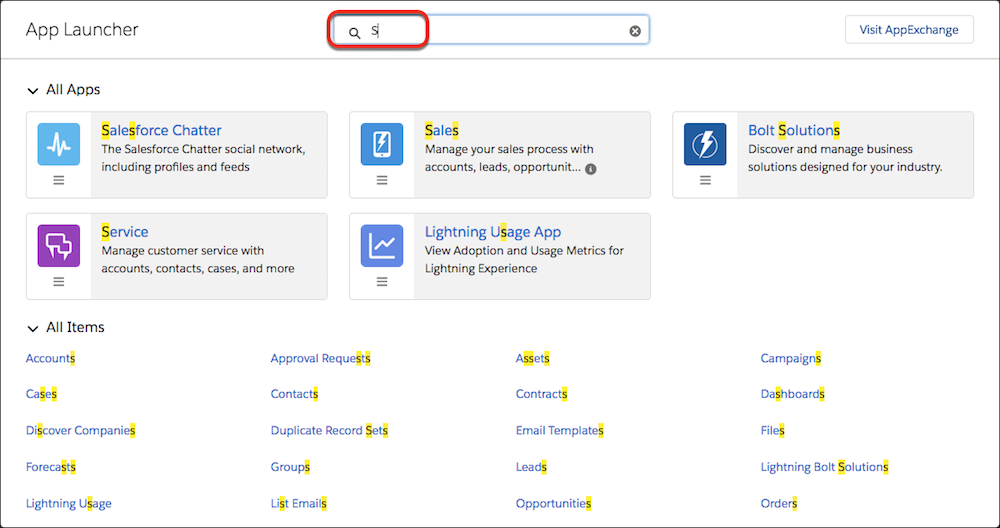Click drag handle under Lightning Usage App icon
Image resolution: width=1000 pixels, height=528 pixels.
pyautogui.click(x=382, y=282)
